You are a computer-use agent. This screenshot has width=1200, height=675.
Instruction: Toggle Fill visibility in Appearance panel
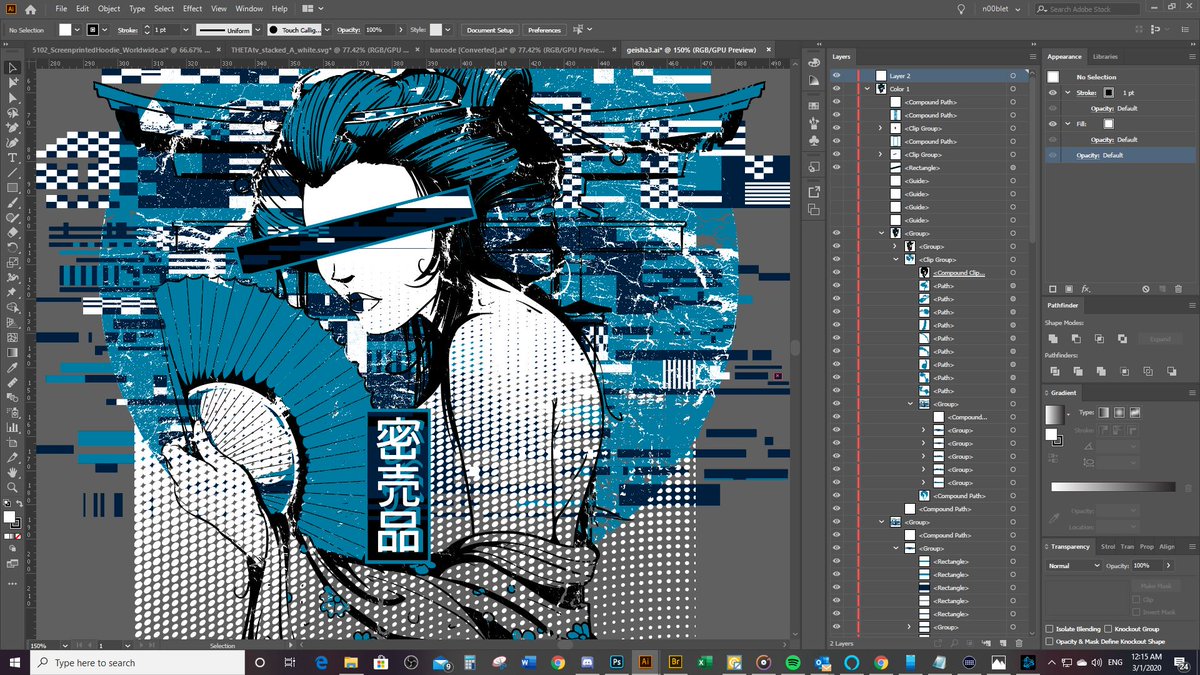(x=1053, y=124)
